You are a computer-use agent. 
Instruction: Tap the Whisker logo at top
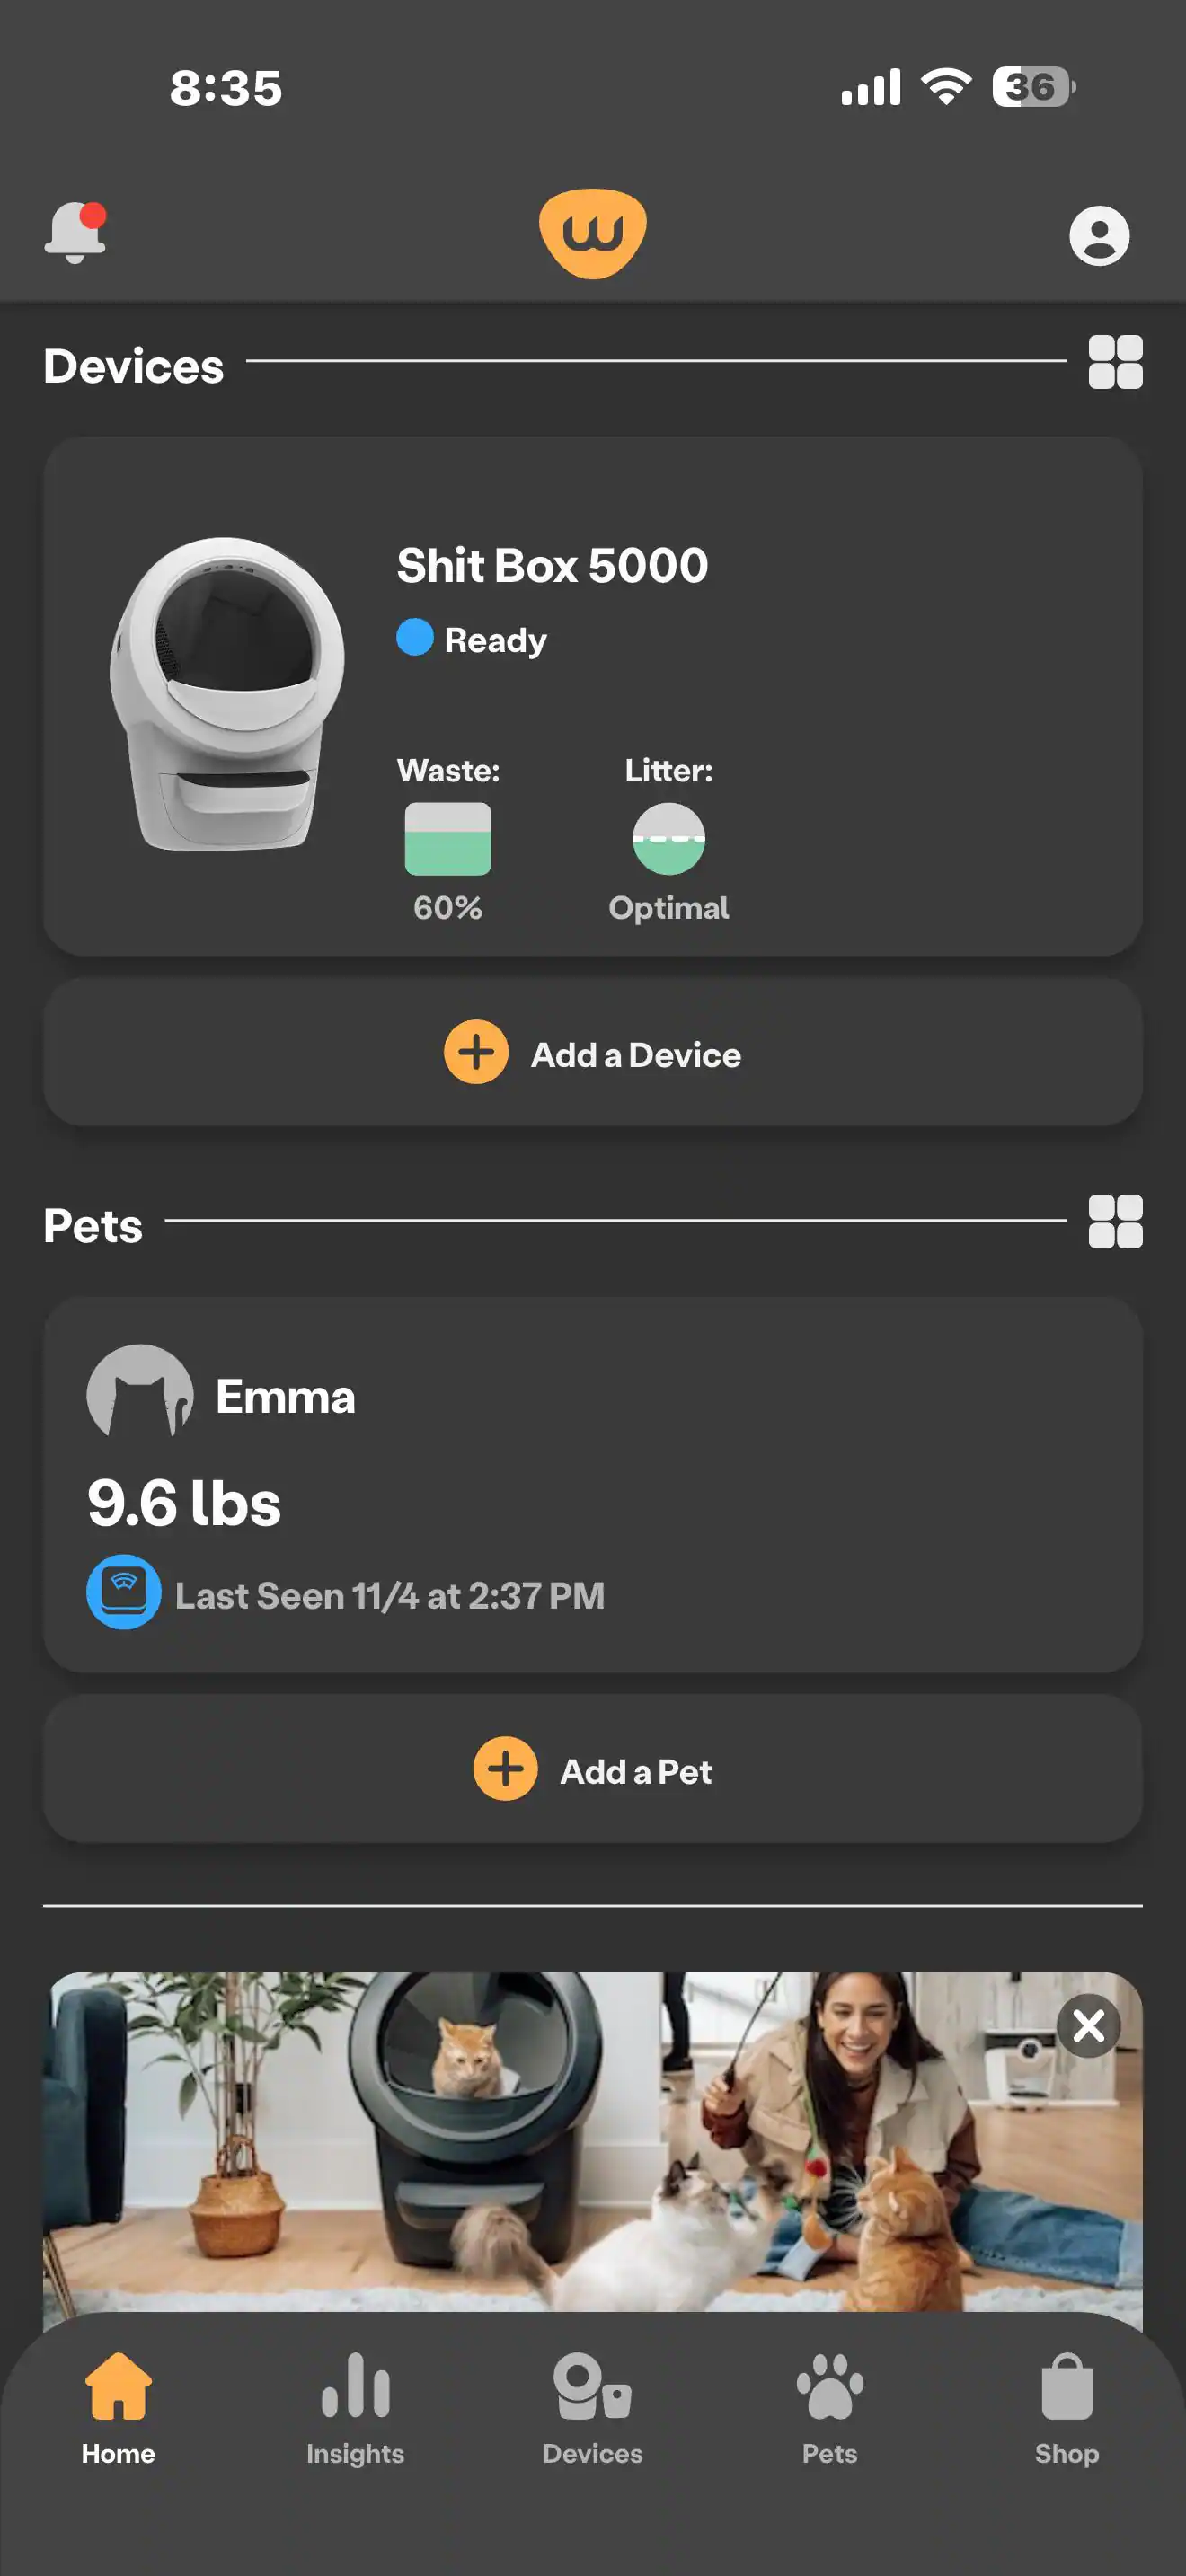coord(593,233)
